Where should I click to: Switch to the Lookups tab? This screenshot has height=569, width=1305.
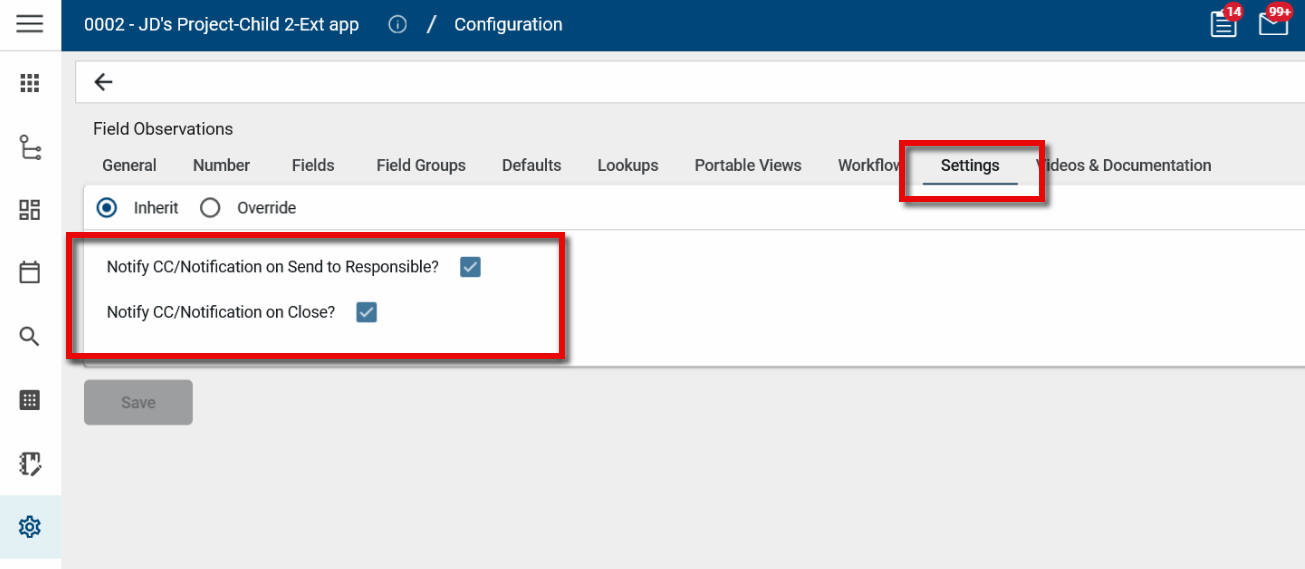point(628,166)
